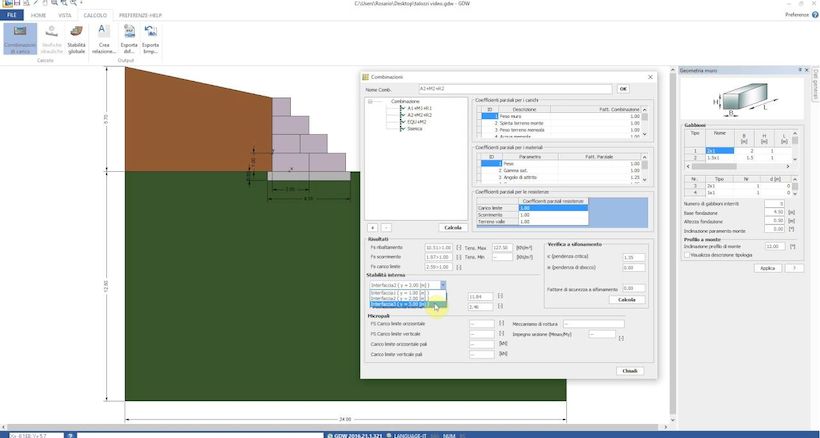The image size is (820, 438).
Task: Click the Verifiche idrauliche ribbon icon
Action: click(52, 39)
